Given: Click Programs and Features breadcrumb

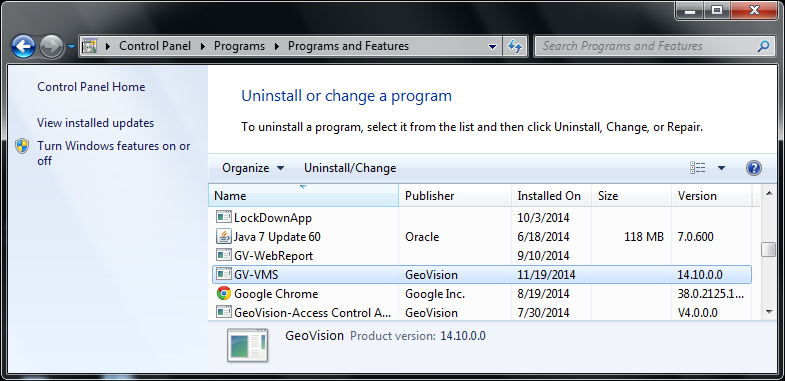Looking at the screenshot, I should [x=348, y=46].
